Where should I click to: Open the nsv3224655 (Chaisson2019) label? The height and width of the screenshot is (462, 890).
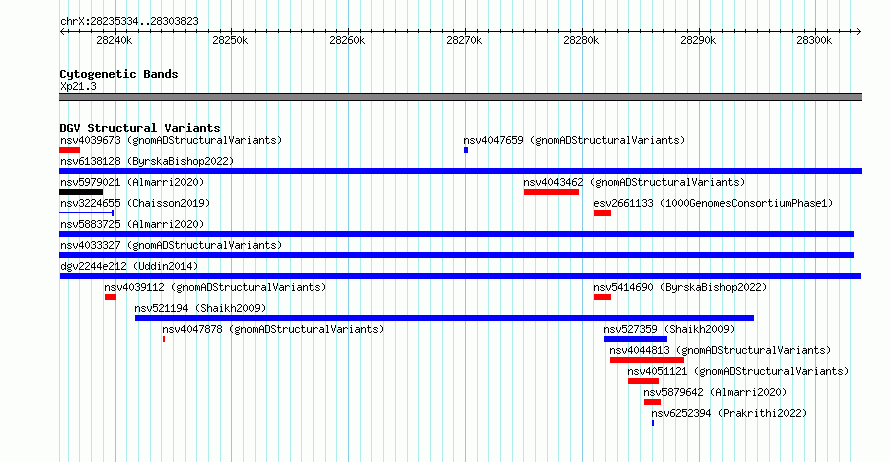tap(135, 203)
